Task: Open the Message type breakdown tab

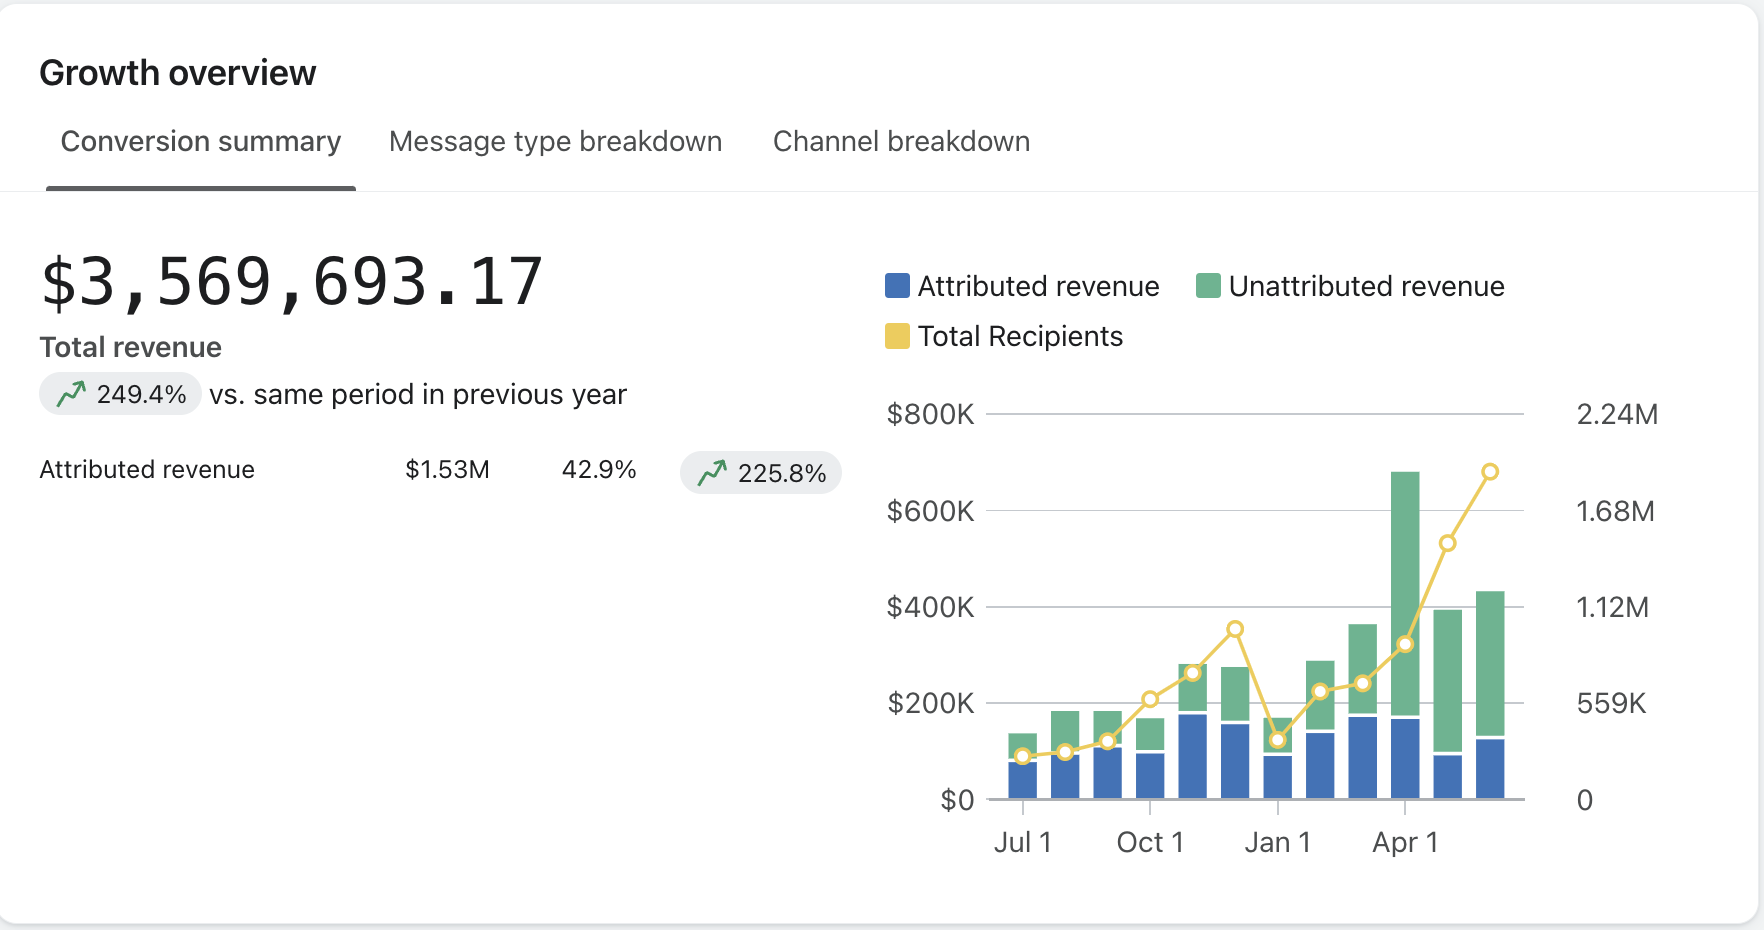Action: pyautogui.click(x=555, y=142)
